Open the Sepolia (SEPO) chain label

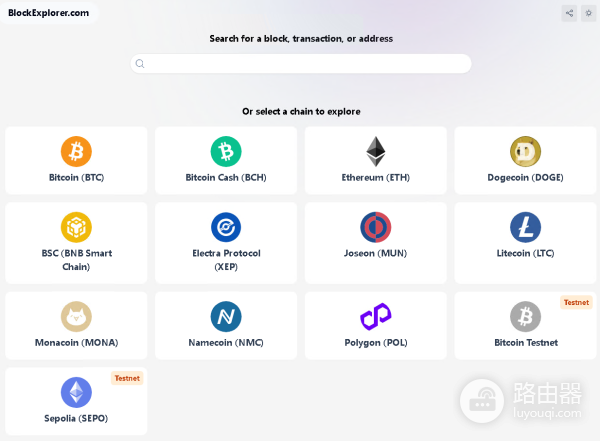(76, 418)
